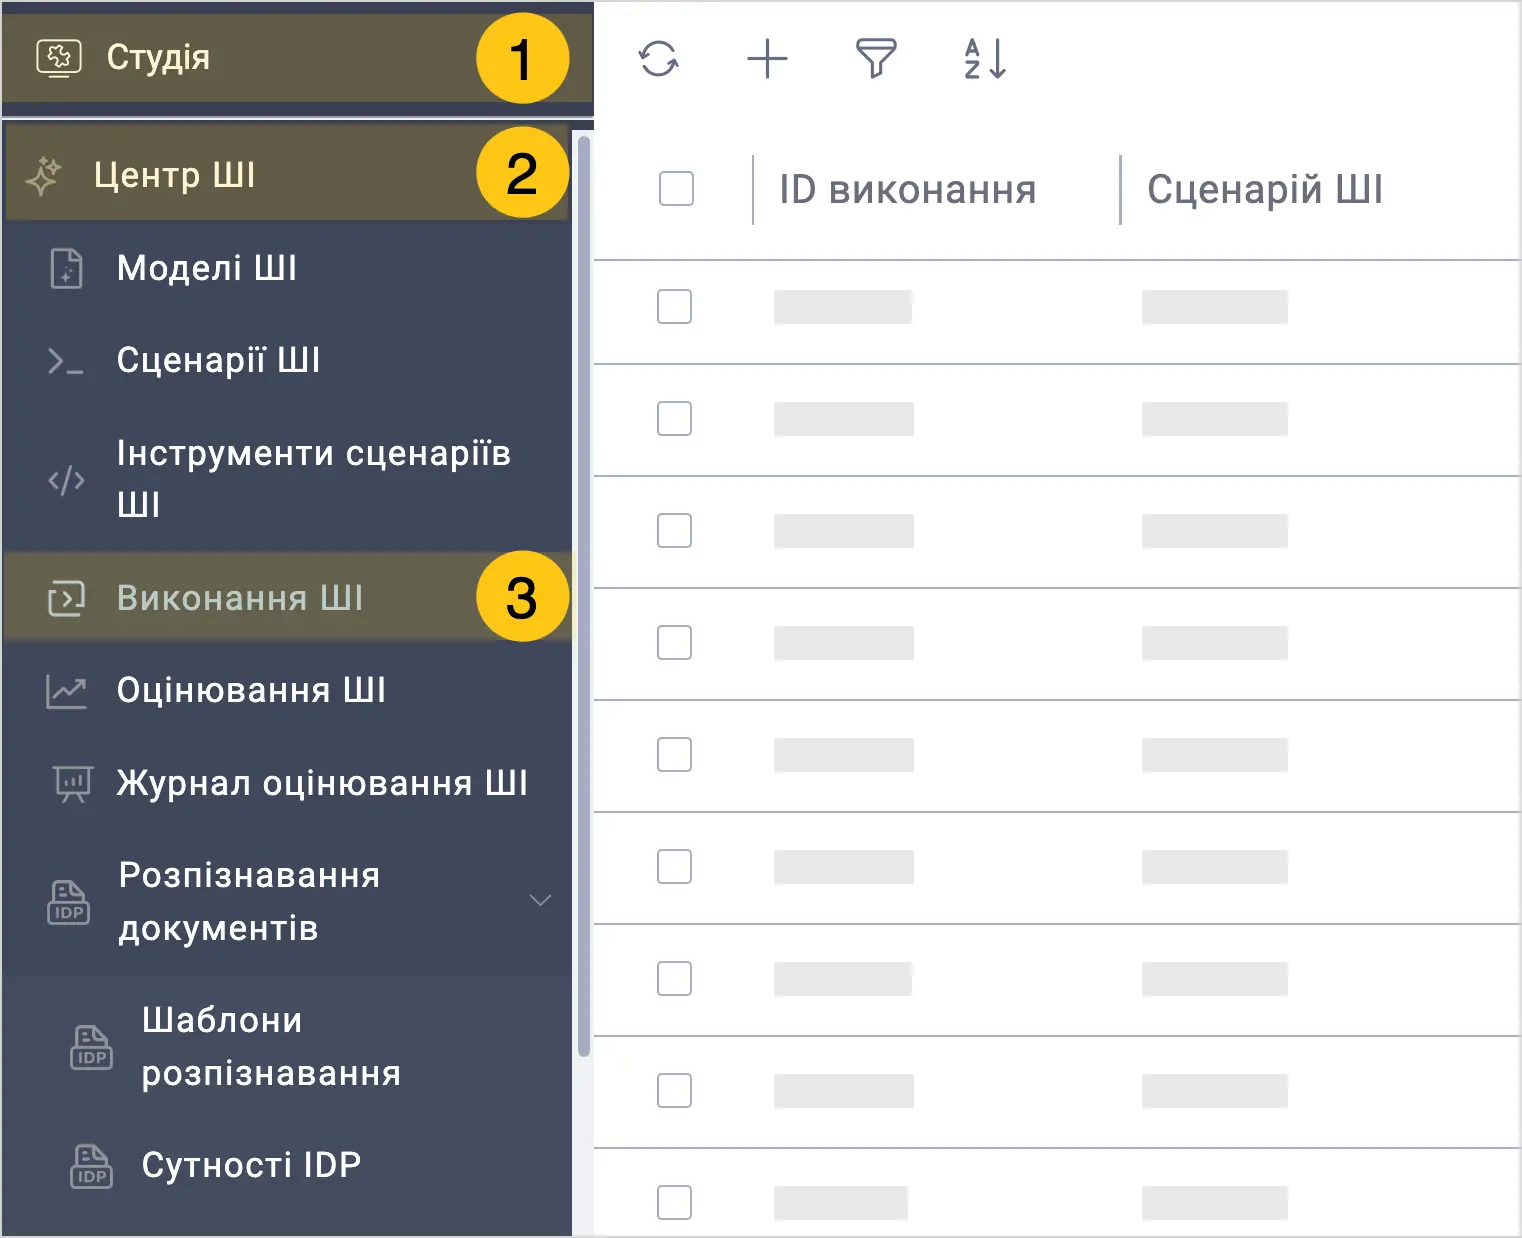Check the third row checkbox
The height and width of the screenshot is (1238, 1522).
[674, 531]
